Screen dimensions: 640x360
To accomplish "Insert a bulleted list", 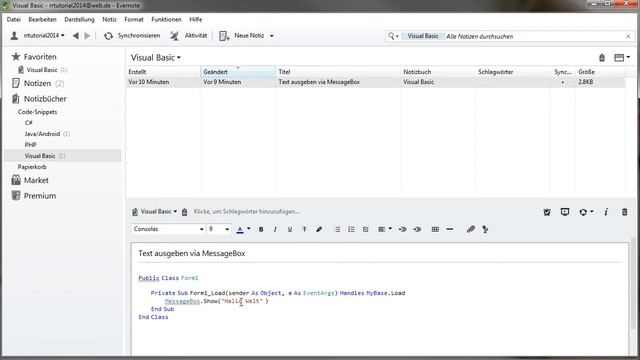I will (337, 229).
